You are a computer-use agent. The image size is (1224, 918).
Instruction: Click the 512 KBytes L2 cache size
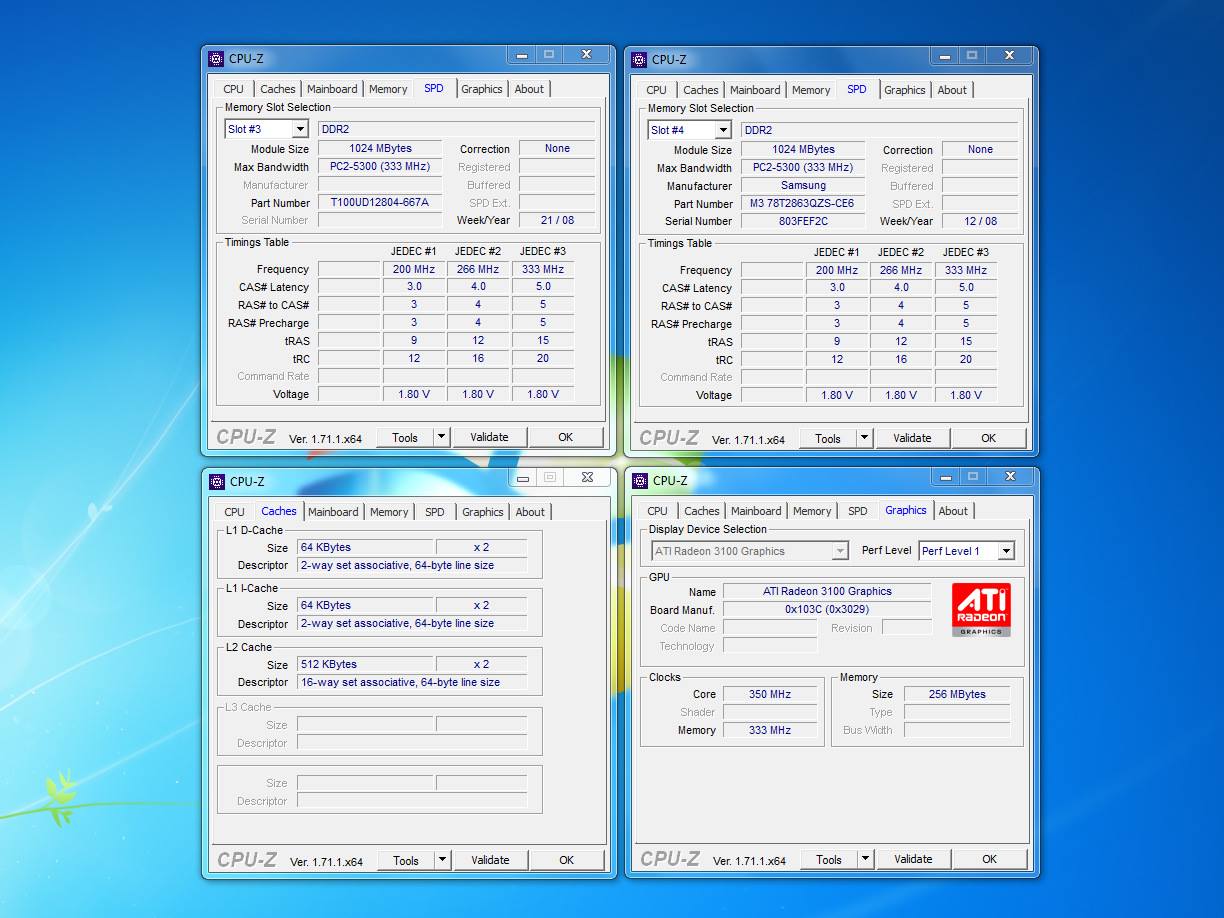tap(366, 664)
